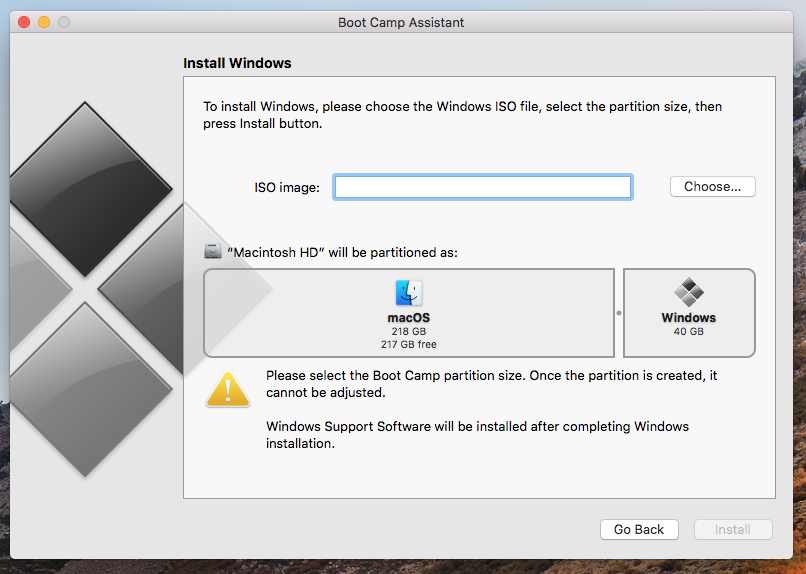This screenshot has height=574, width=806.
Task: Close the Boot Camp Assistant window
Action: tap(24, 22)
